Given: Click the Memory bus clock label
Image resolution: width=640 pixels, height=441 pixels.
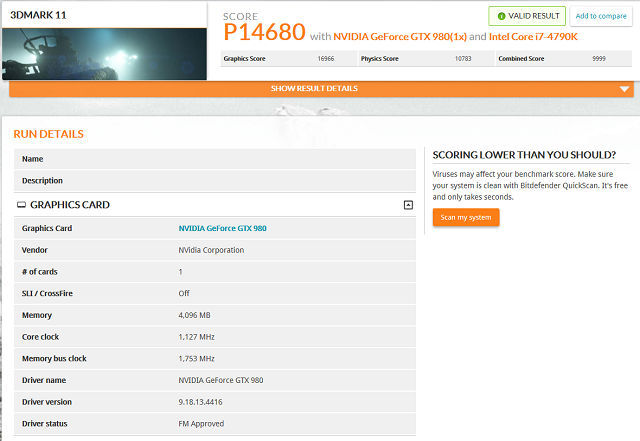Looking at the screenshot, I should (54, 359).
